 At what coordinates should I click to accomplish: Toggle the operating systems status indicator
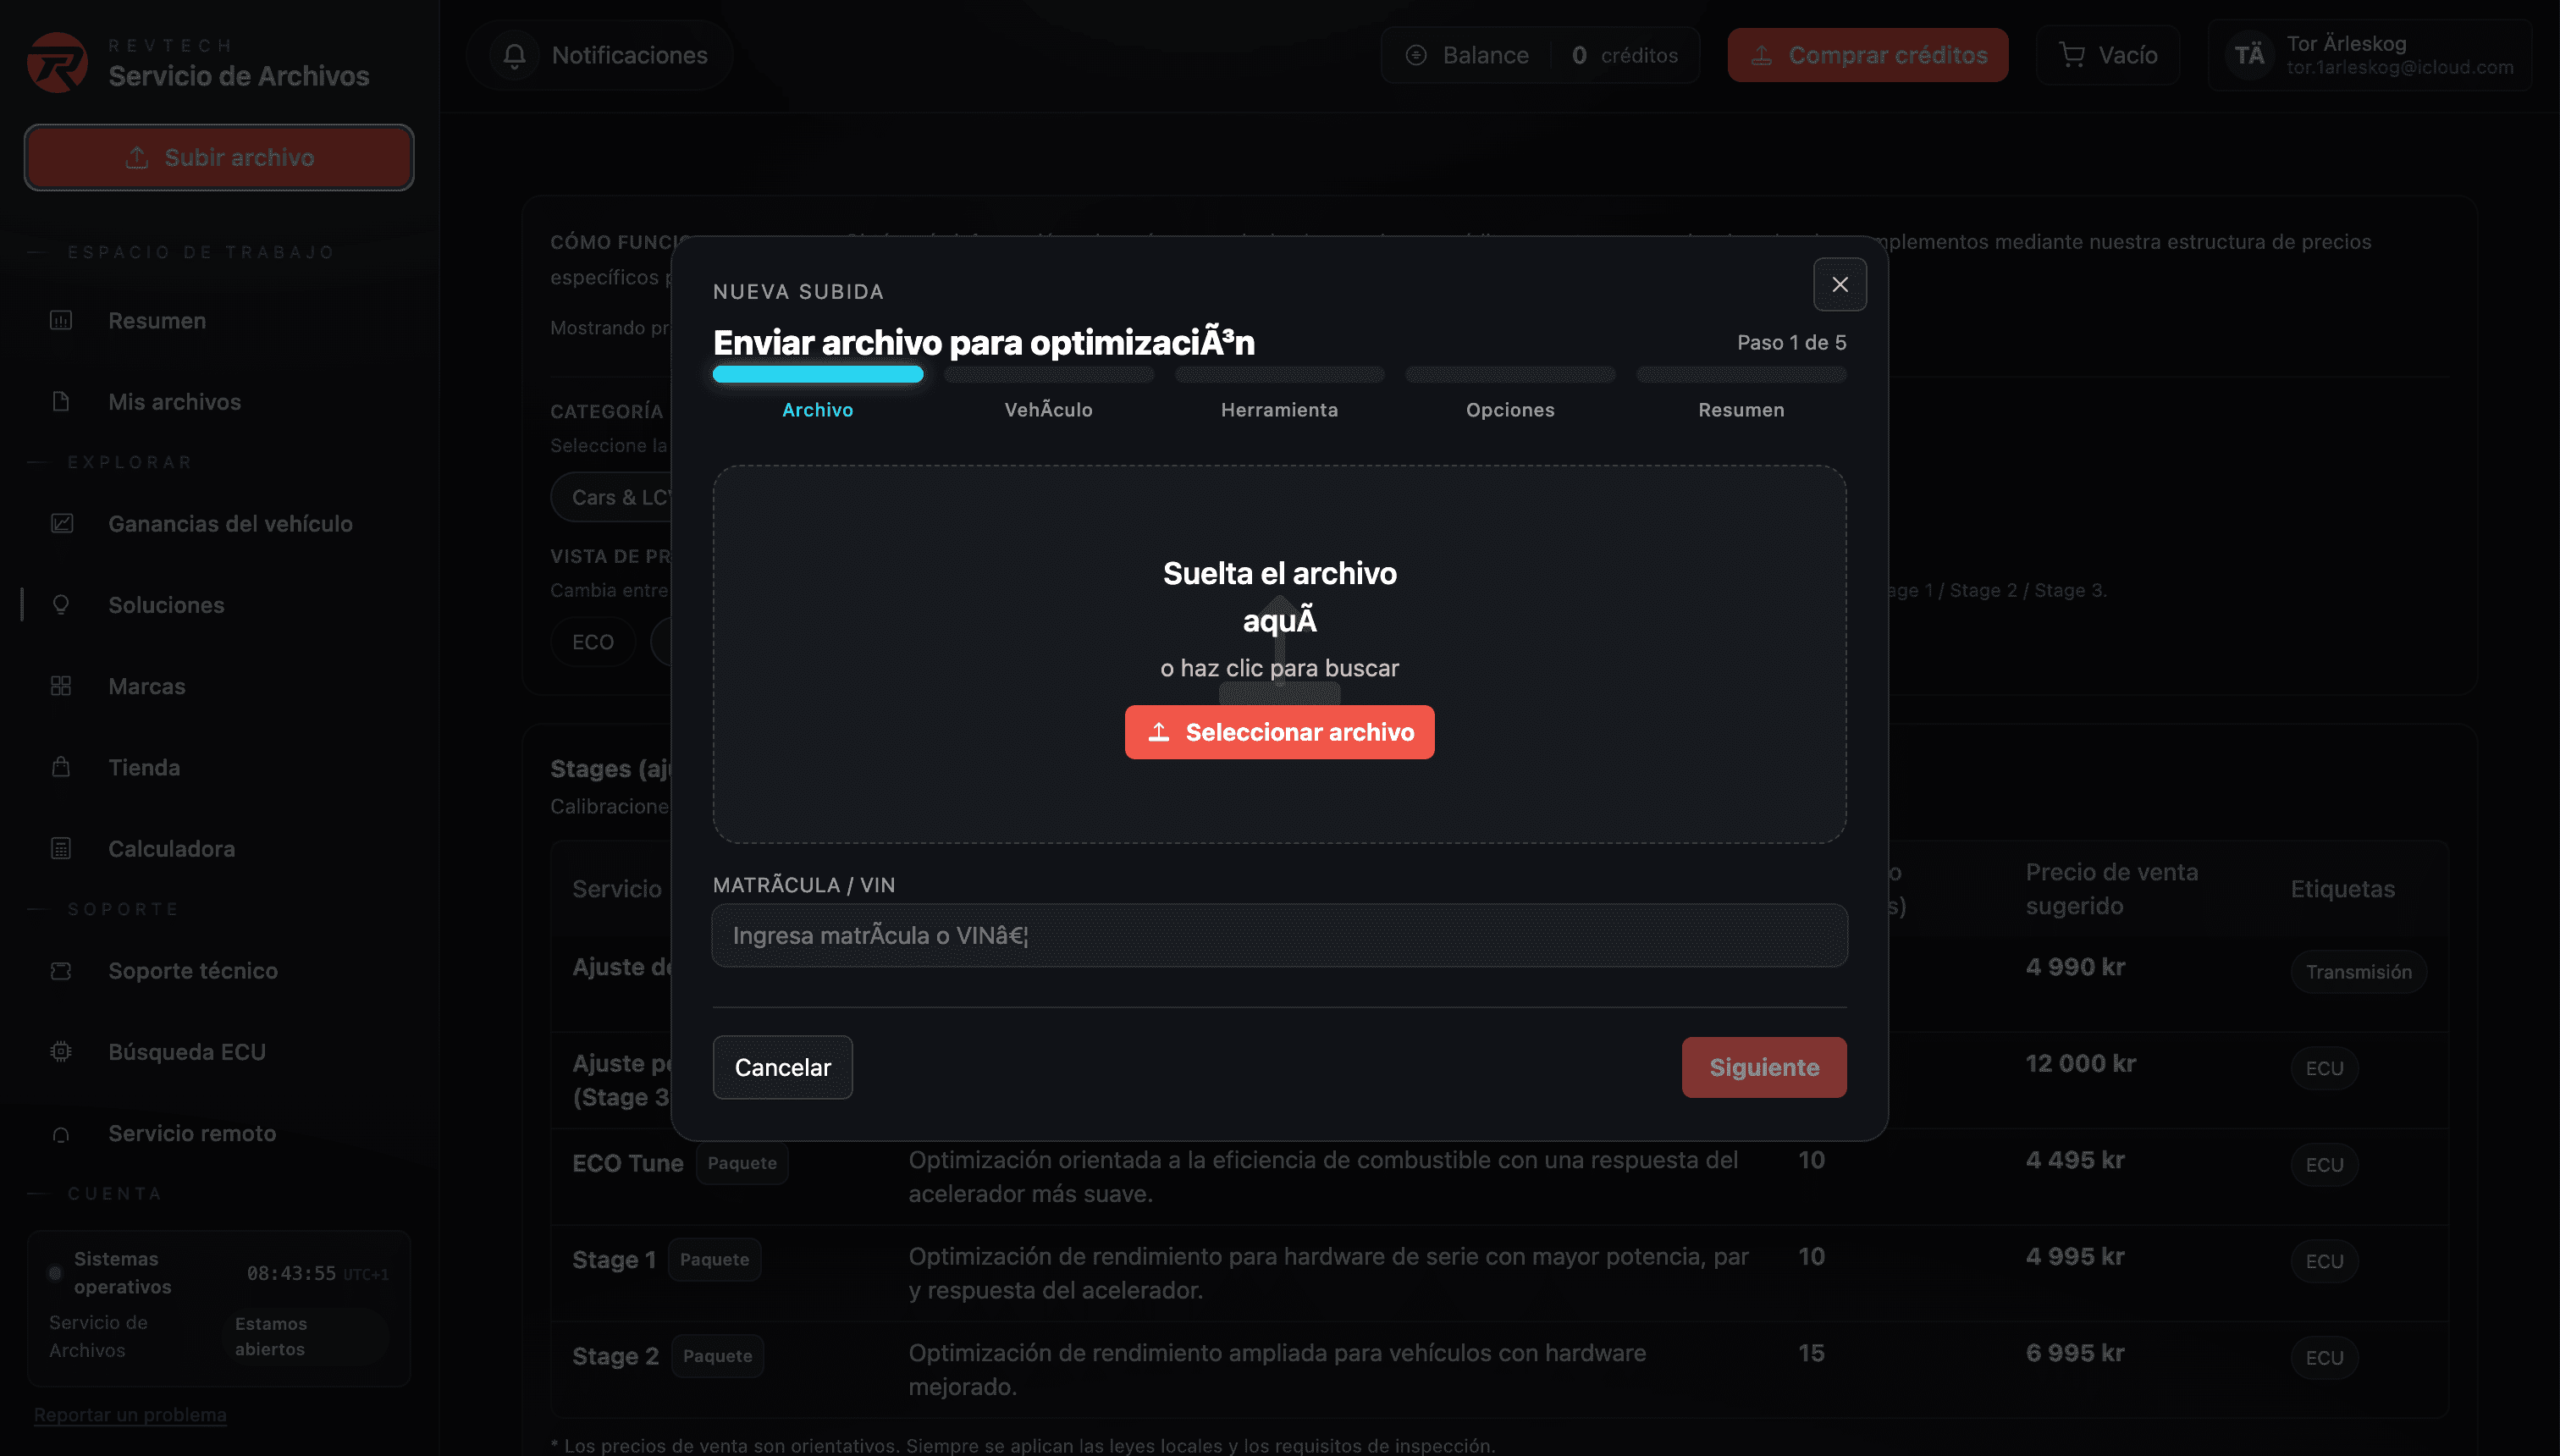pyautogui.click(x=55, y=1272)
